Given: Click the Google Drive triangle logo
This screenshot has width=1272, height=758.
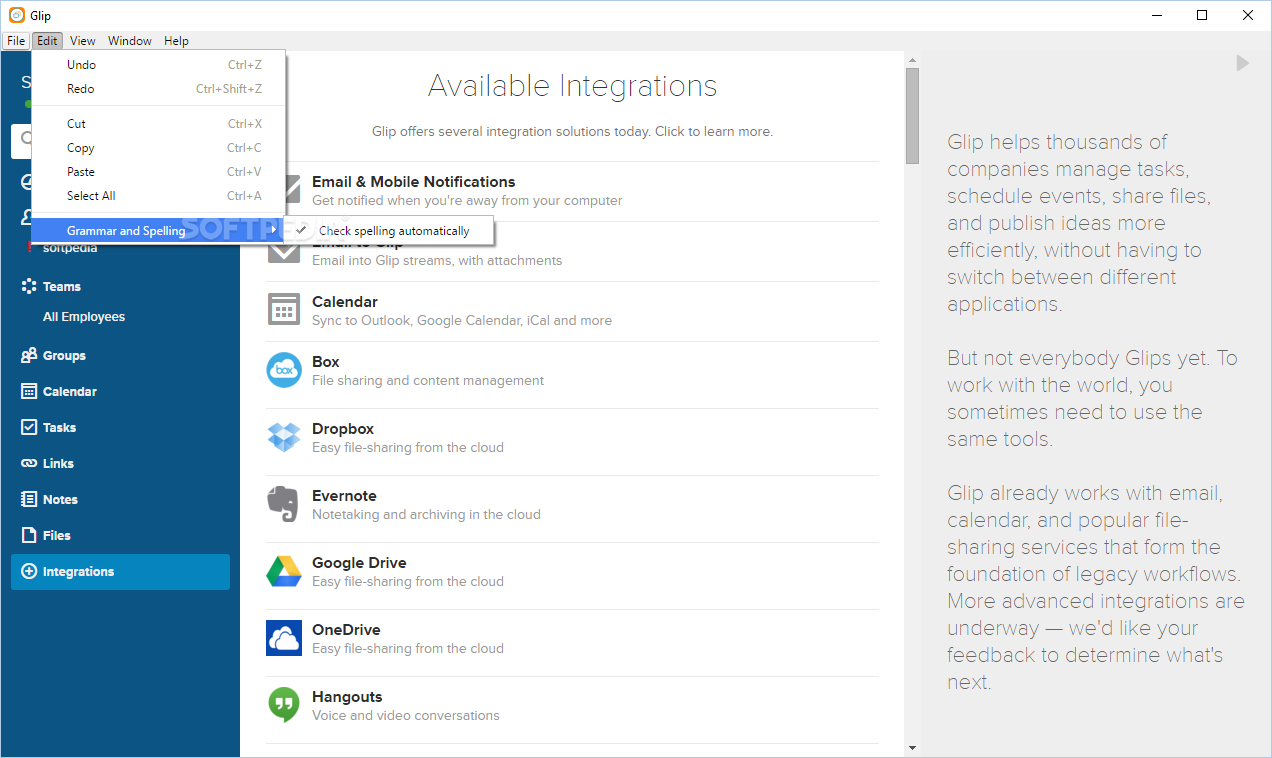Looking at the screenshot, I should click(x=284, y=571).
